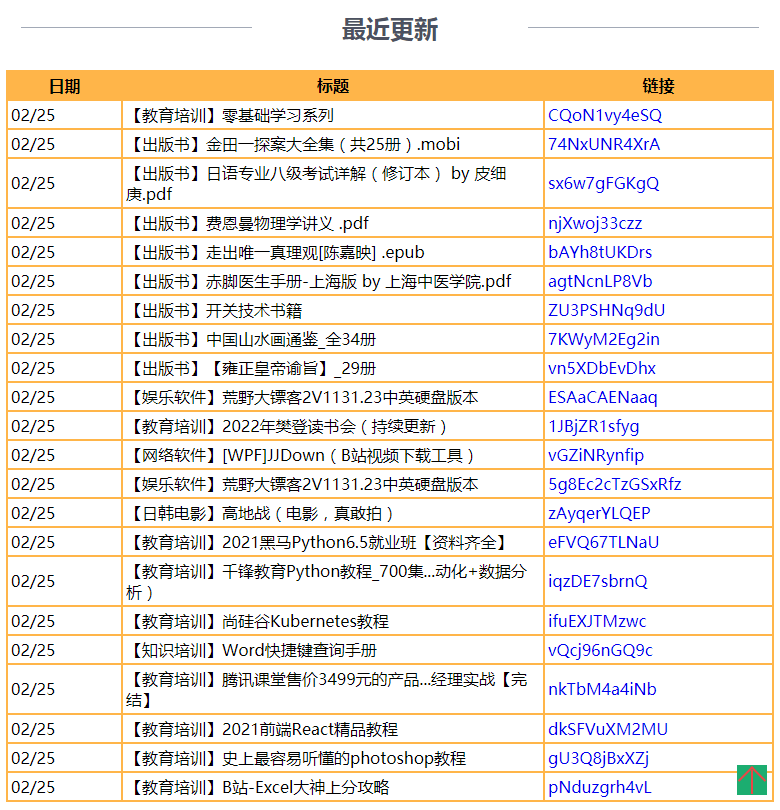The height and width of the screenshot is (810, 780).
Task: Select title 腾讯课堂售价3499元的产品
Action: (326, 689)
